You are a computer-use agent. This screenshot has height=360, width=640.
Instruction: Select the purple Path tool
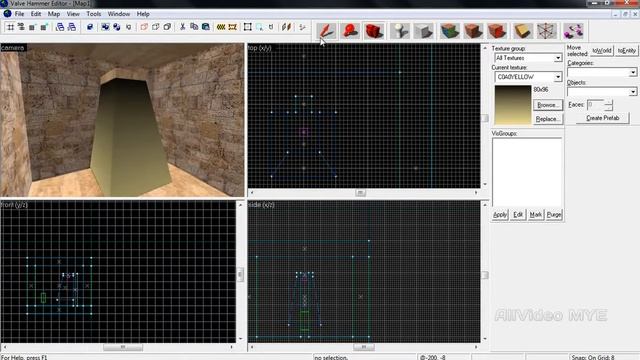click(573, 31)
